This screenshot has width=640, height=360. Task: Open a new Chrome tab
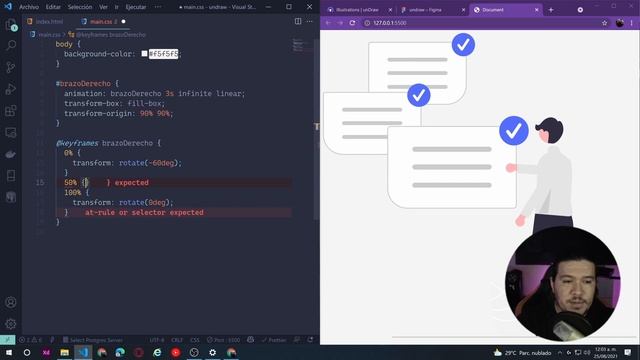click(x=551, y=10)
